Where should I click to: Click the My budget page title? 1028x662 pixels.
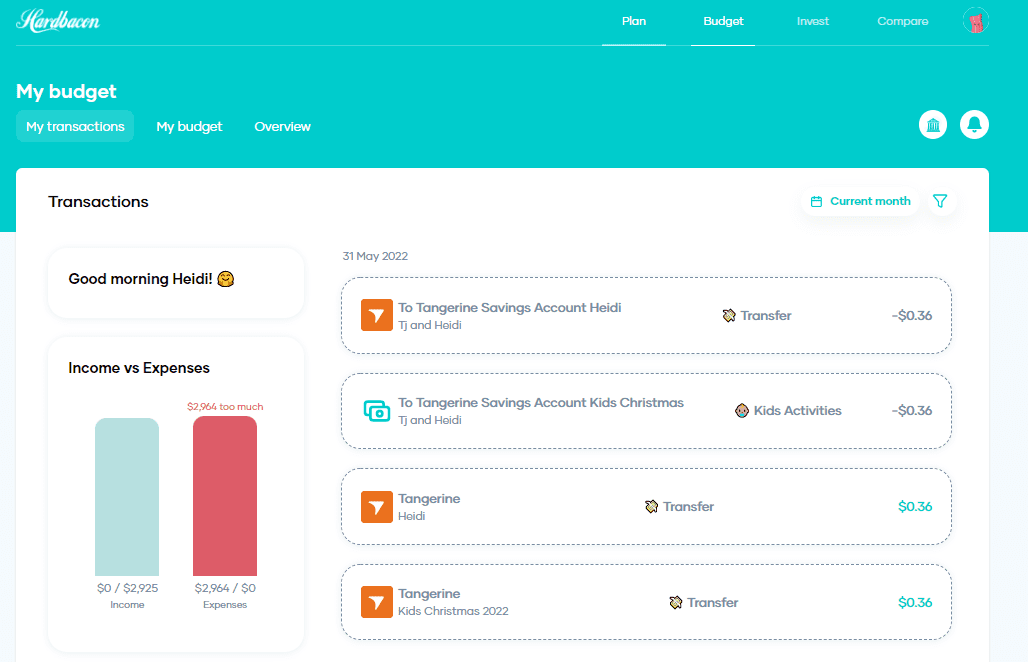coord(66,91)
